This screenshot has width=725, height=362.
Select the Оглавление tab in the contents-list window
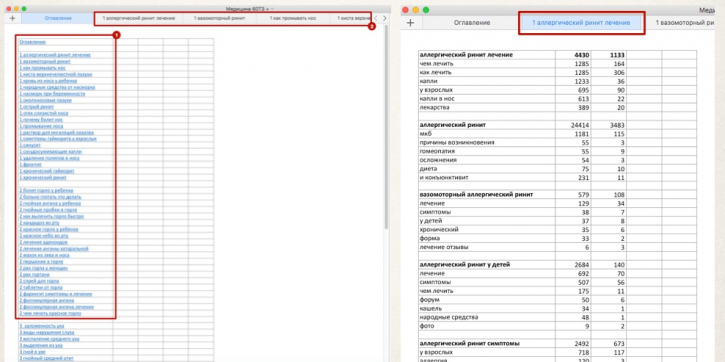58,18
